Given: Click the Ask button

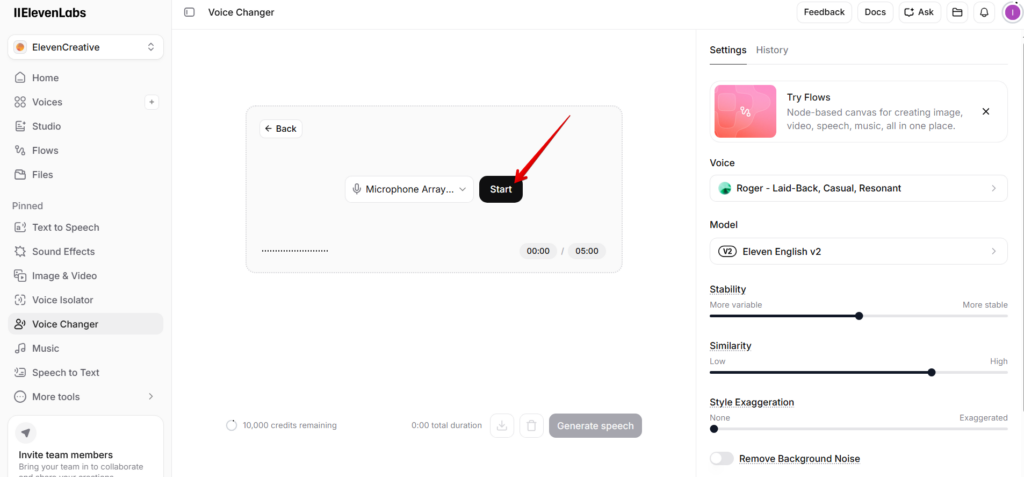Looking at the screenshot, I should click(x=920, y=12).
